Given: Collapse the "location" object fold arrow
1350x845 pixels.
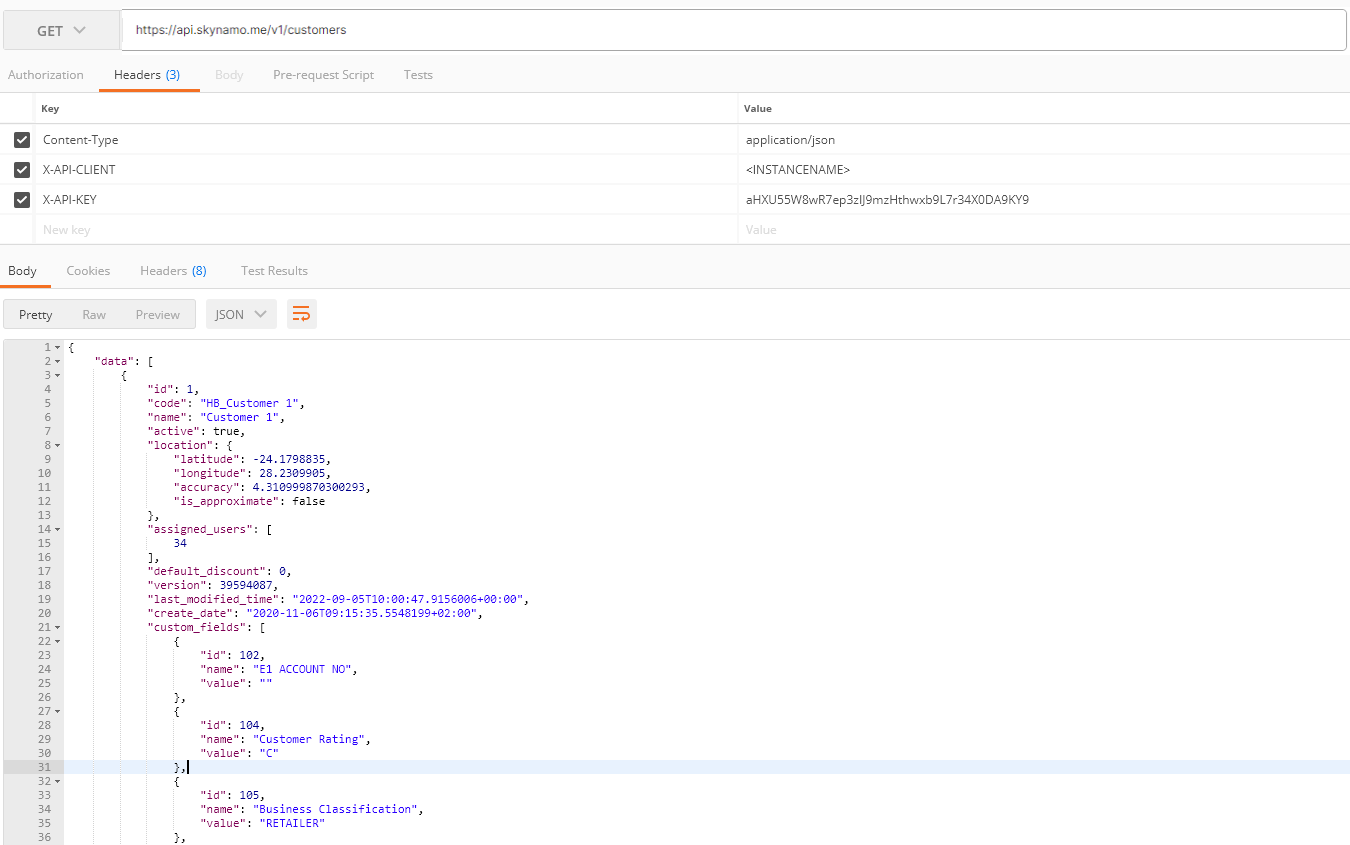Looking at the screenshot, I should click(57, 445).
